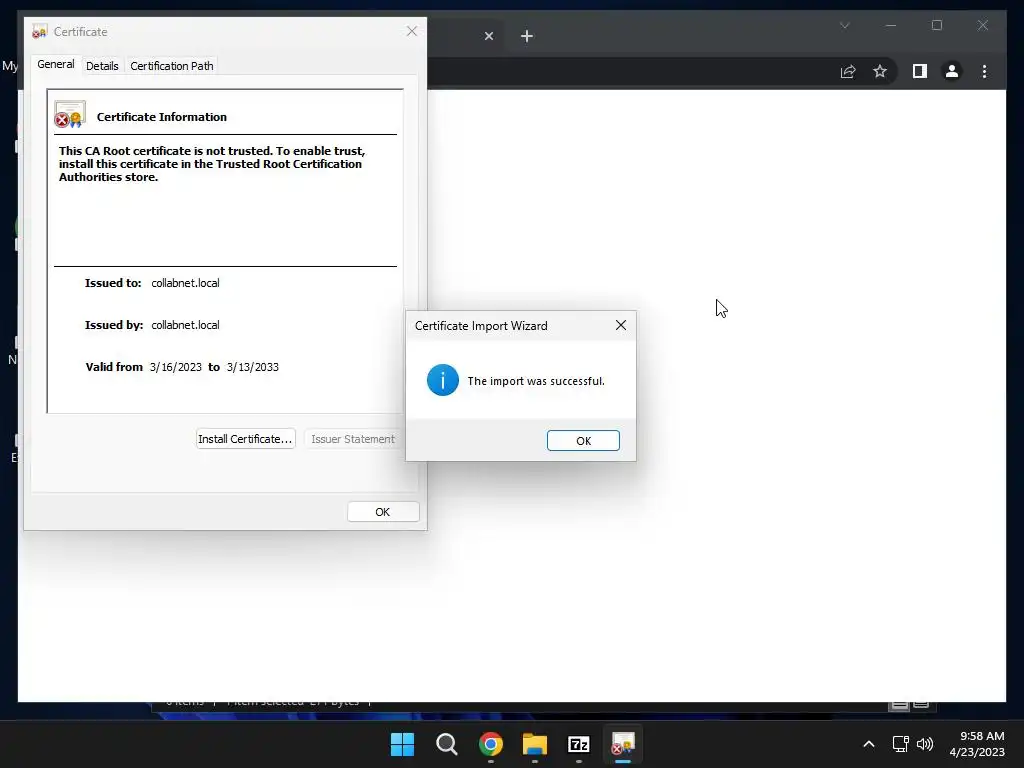Switch to the Details tab

click(x=103, y=66)
